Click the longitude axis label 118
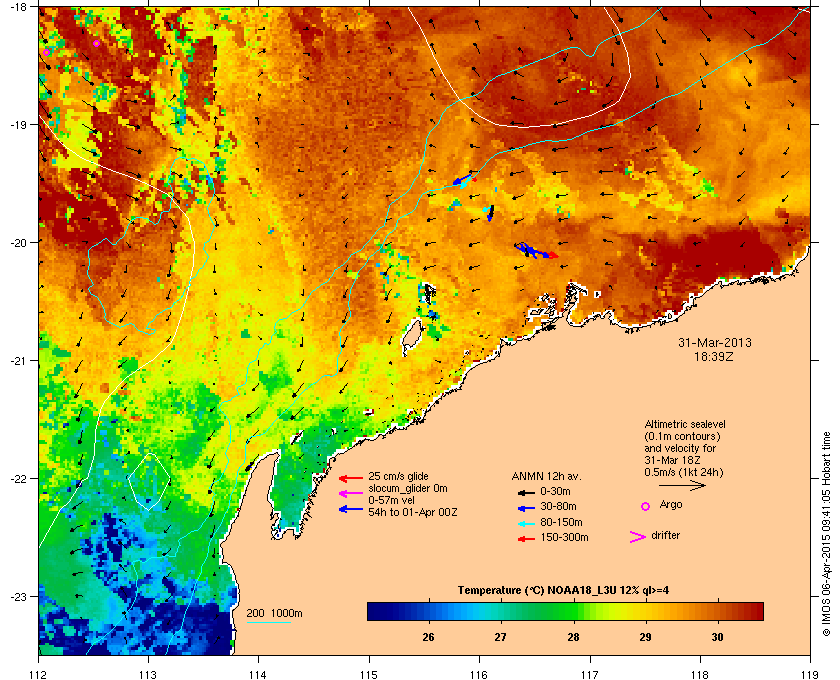 click(x=700, y=674)
